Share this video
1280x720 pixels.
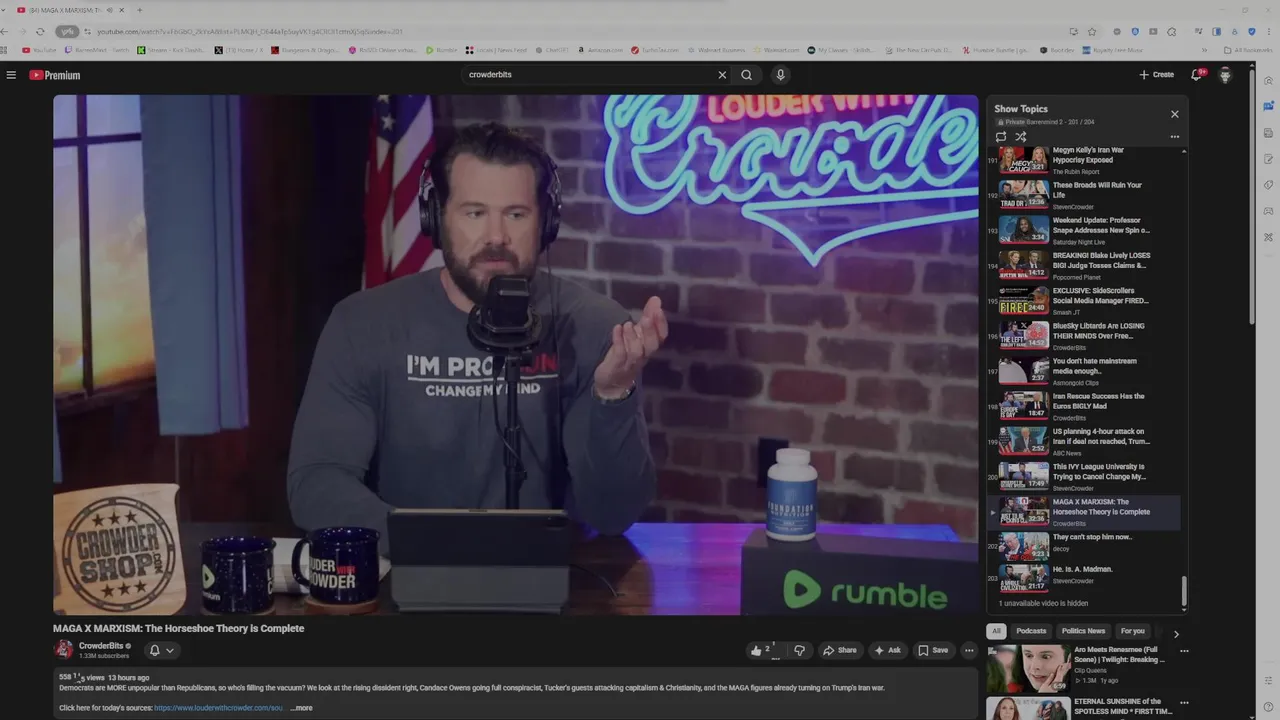[840, 650]
